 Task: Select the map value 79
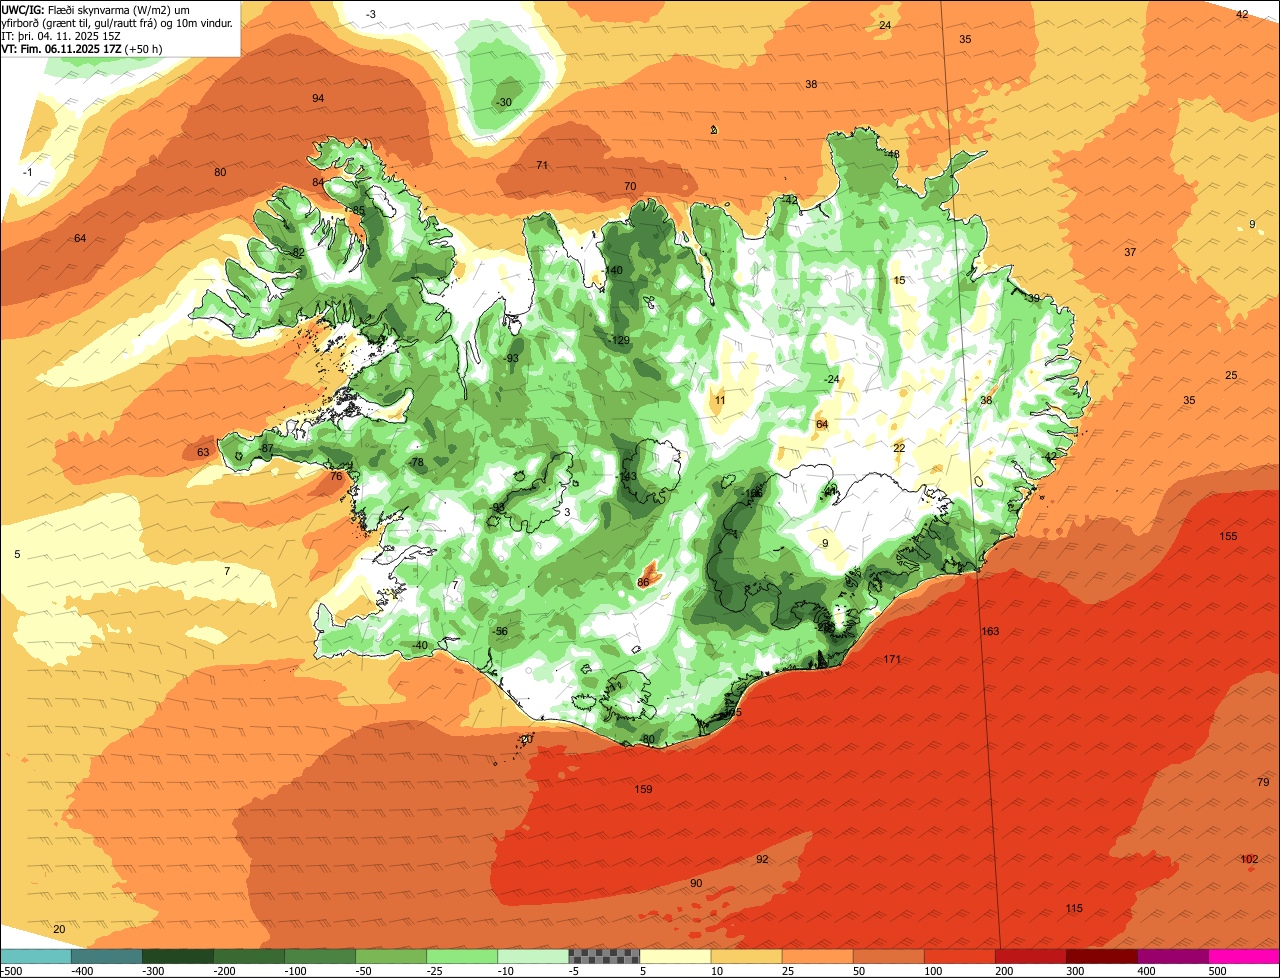(1263, 782)
